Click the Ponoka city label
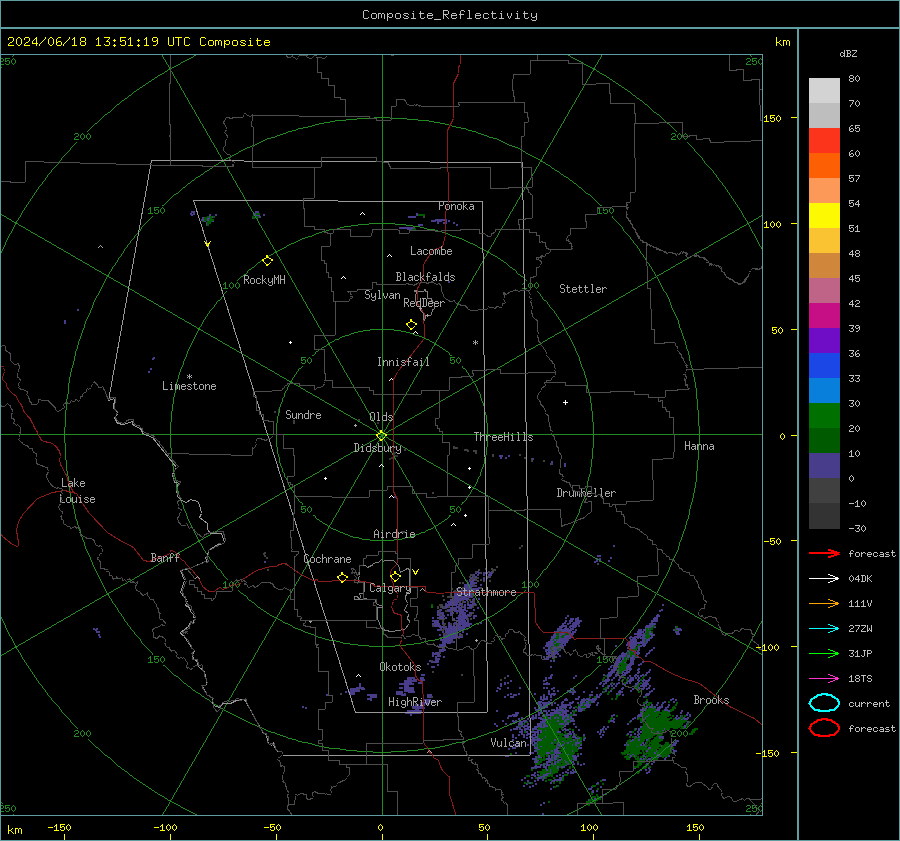 coord(456,206)
